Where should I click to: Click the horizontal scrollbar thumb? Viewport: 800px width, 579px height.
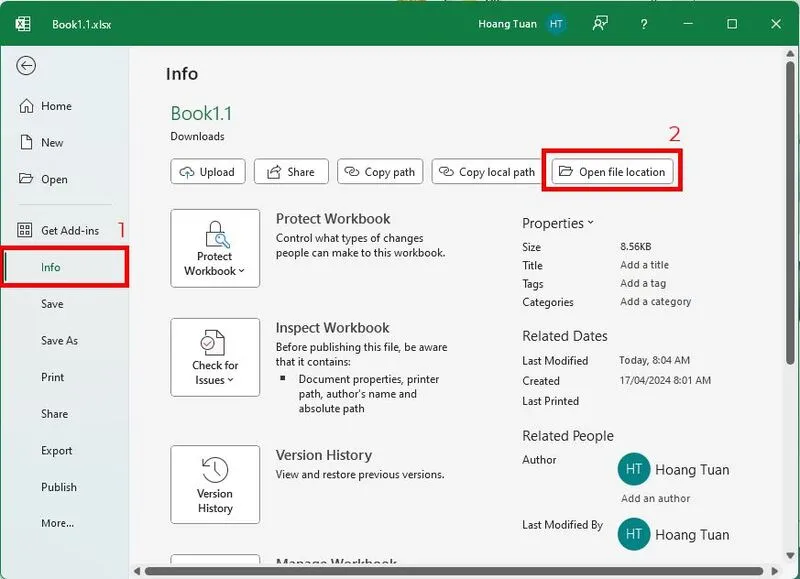454,571
